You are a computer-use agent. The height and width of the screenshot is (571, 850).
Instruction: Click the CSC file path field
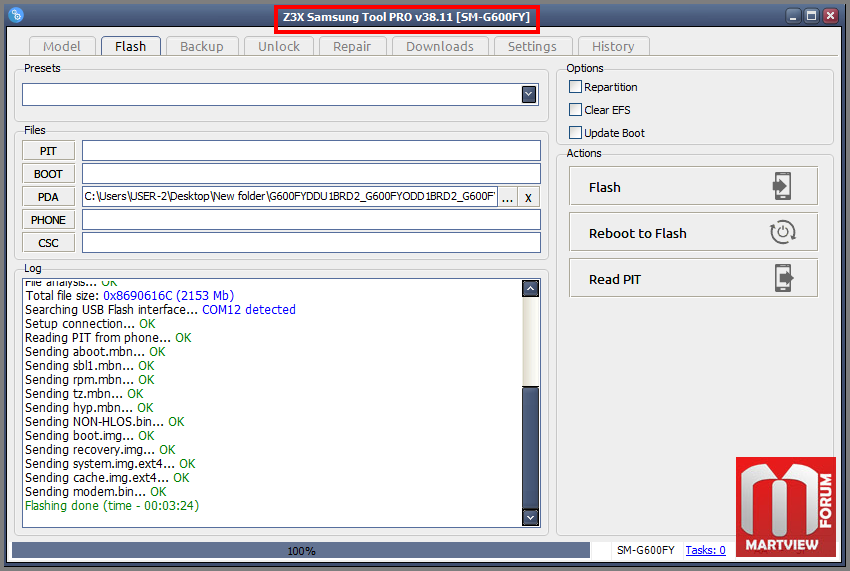311,242
